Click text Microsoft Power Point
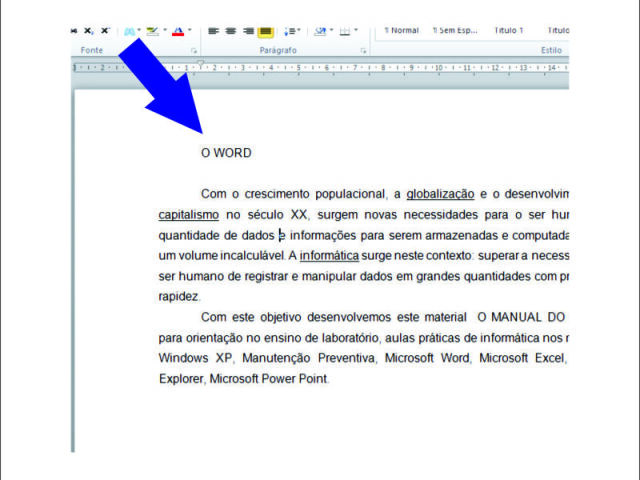Viewport: 640px width, 480px height. click(269, 379)
